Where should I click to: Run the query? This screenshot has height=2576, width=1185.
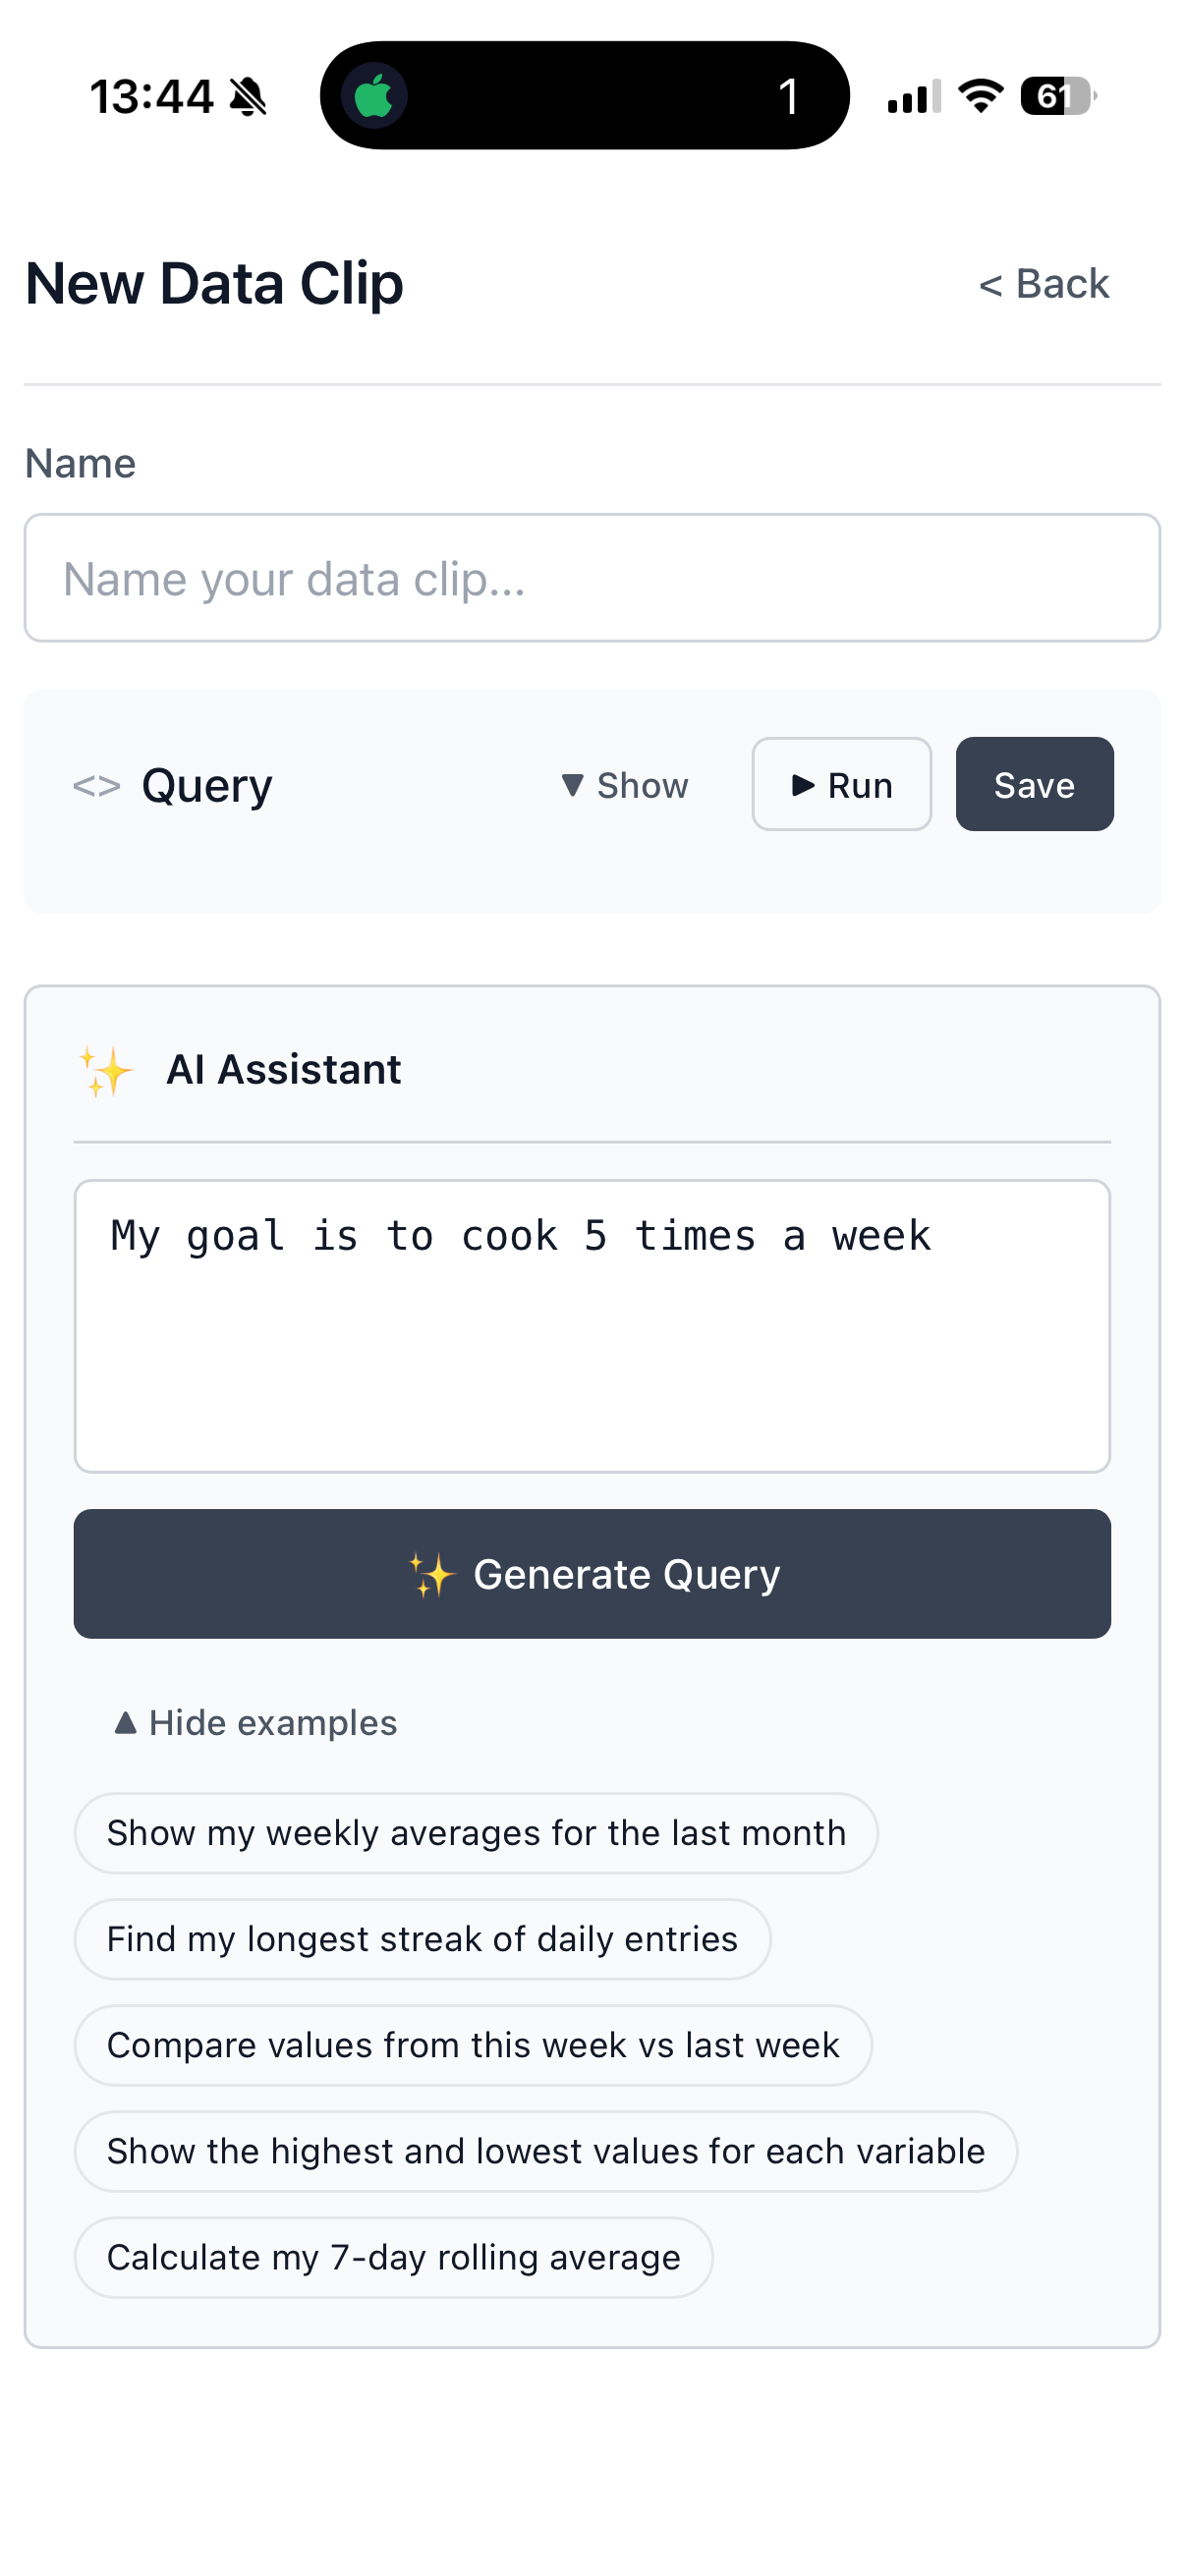point(841,785)
